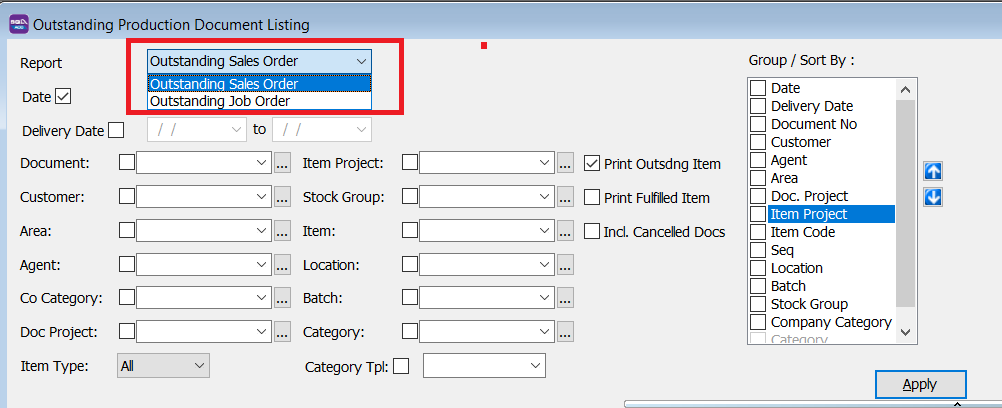Tick Delivery Date in Group/Sort list
This screenshot has width=1002, height=408.
coord(759,106)
